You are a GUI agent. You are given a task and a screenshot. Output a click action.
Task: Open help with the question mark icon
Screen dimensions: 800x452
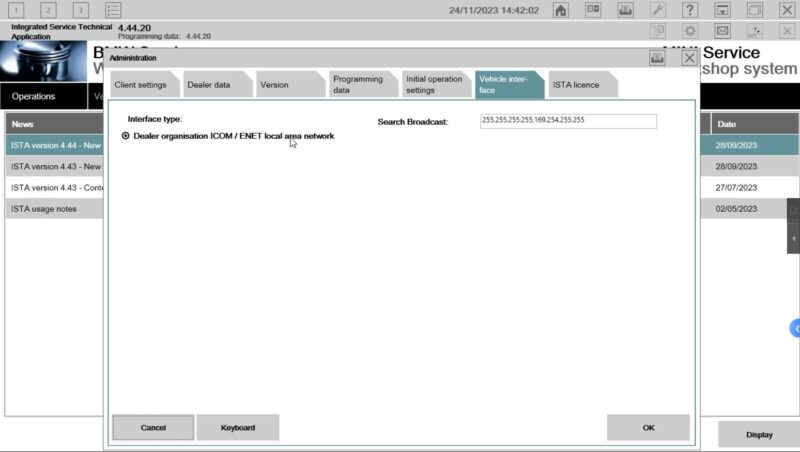coord(690,10)
